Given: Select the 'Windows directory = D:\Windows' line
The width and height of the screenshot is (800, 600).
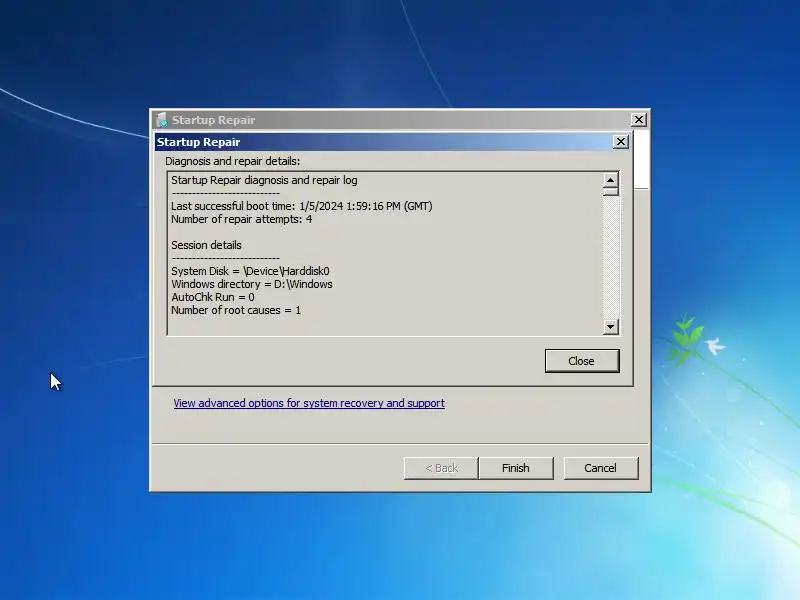Looking at the screenshot, I should point(252,284).
